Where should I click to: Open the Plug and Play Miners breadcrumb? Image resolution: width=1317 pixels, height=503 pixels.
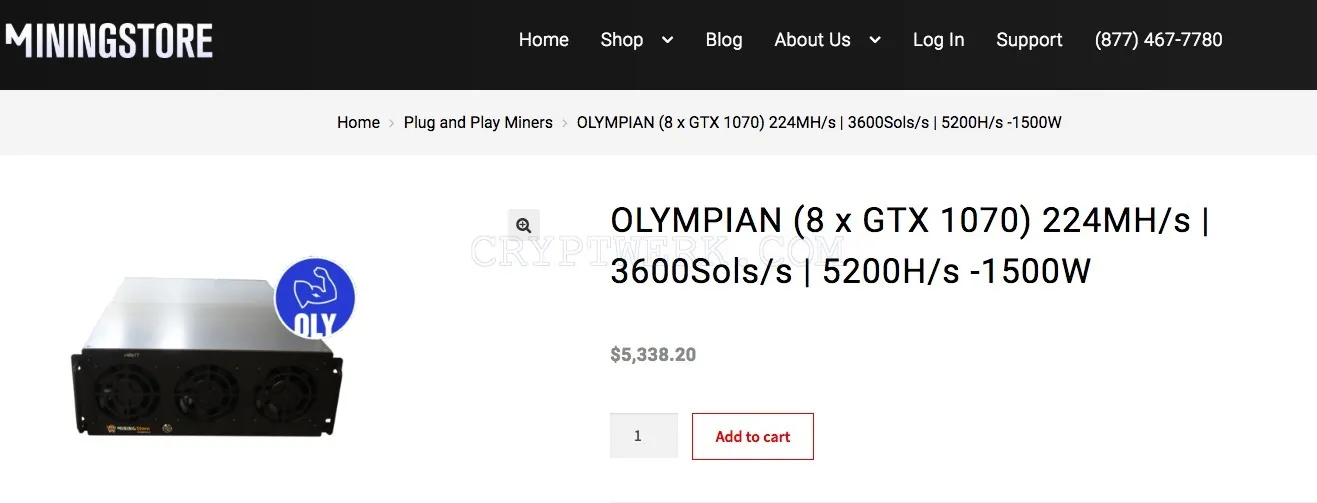pyautogui.click(x=478, y=122)
